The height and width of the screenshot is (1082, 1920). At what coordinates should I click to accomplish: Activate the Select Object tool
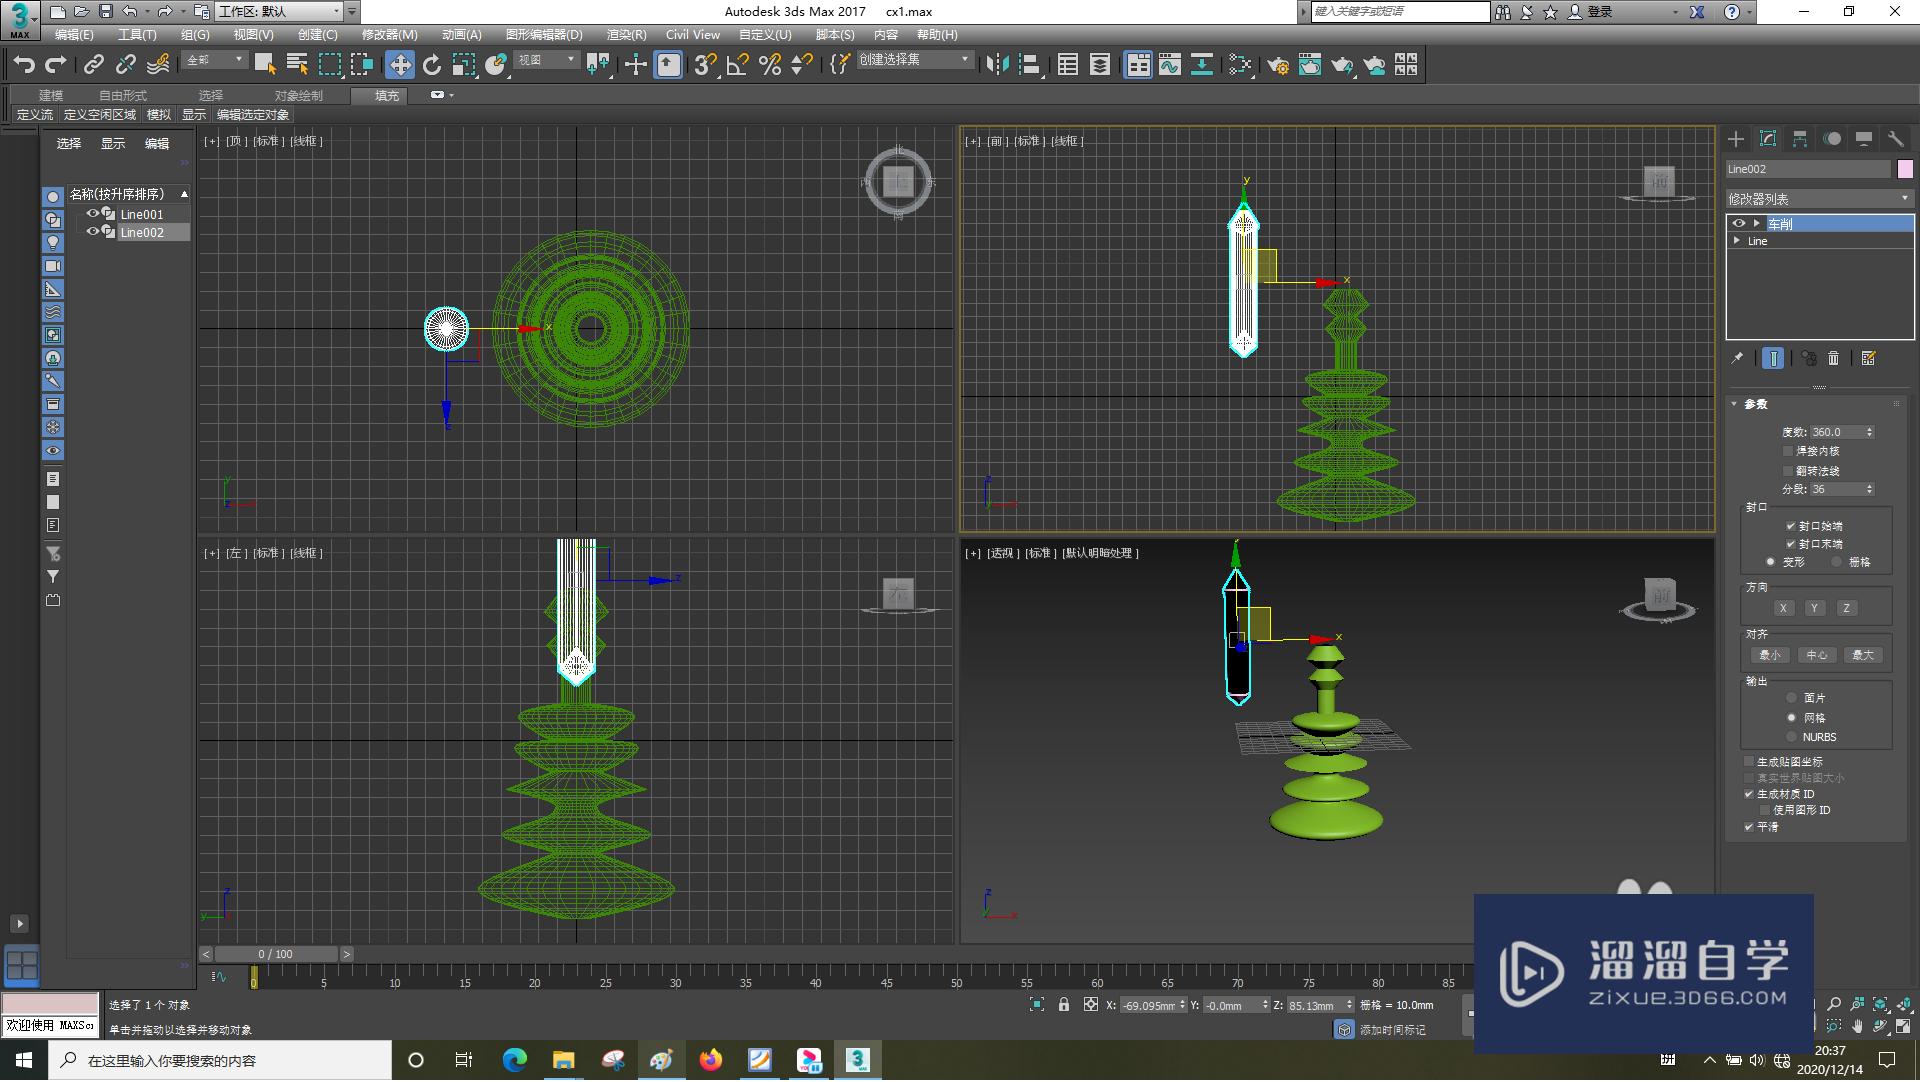tap(265, 65)
